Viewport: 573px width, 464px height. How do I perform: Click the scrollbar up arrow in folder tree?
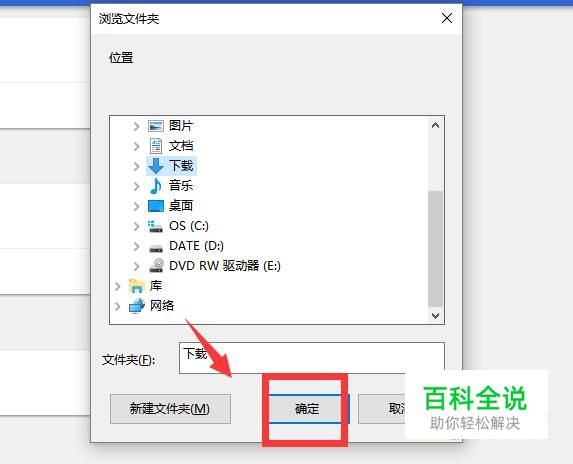[435, 125]
